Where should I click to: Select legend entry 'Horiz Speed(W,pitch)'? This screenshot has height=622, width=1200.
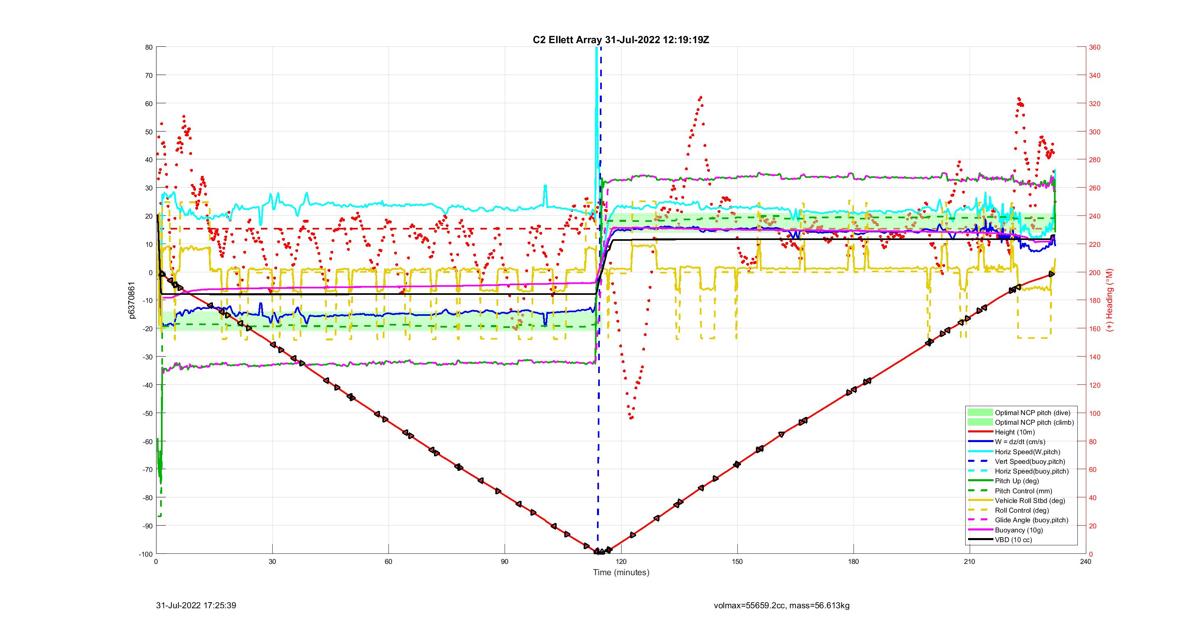click(x=1030, y=451)
